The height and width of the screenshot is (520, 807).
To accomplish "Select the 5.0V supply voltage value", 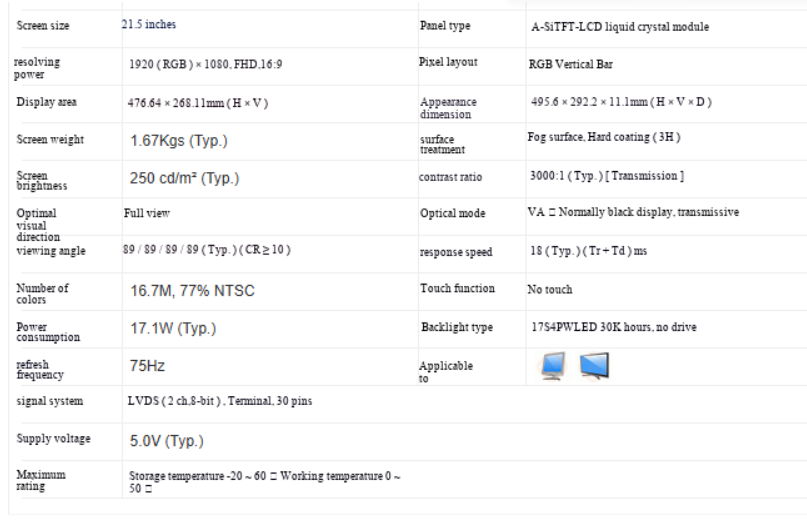I will tap(166, 441).
